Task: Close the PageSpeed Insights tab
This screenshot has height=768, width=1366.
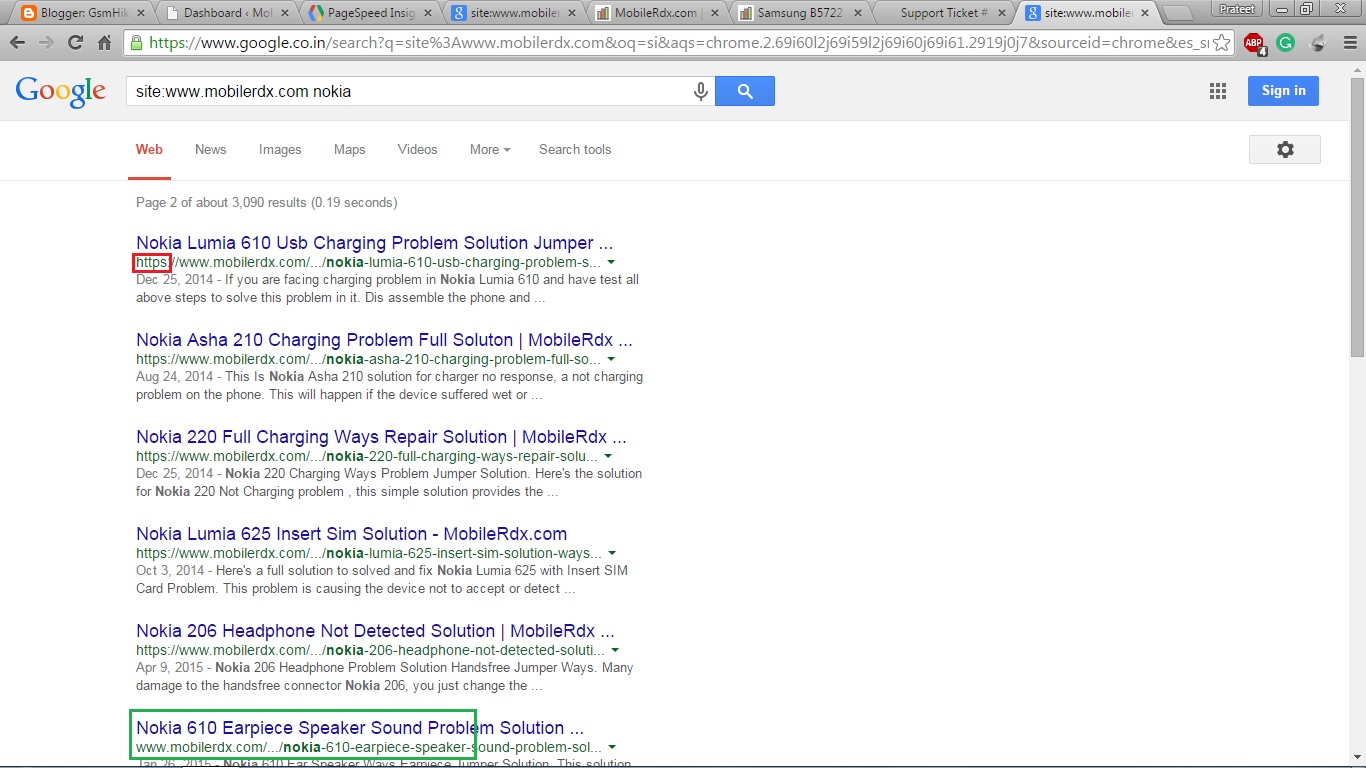Action: pyautogui.click(x=428, y=13)
